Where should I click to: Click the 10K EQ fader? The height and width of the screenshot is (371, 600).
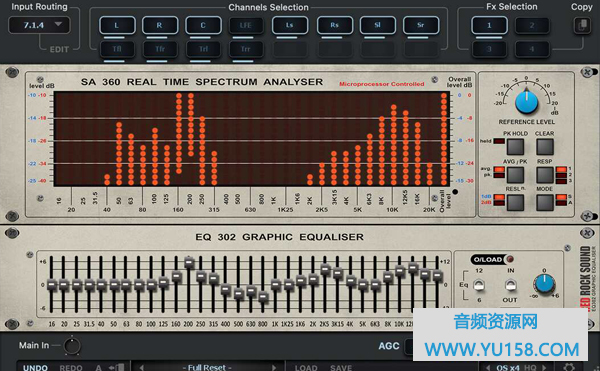pyautogui.click(x=399, y=271)
